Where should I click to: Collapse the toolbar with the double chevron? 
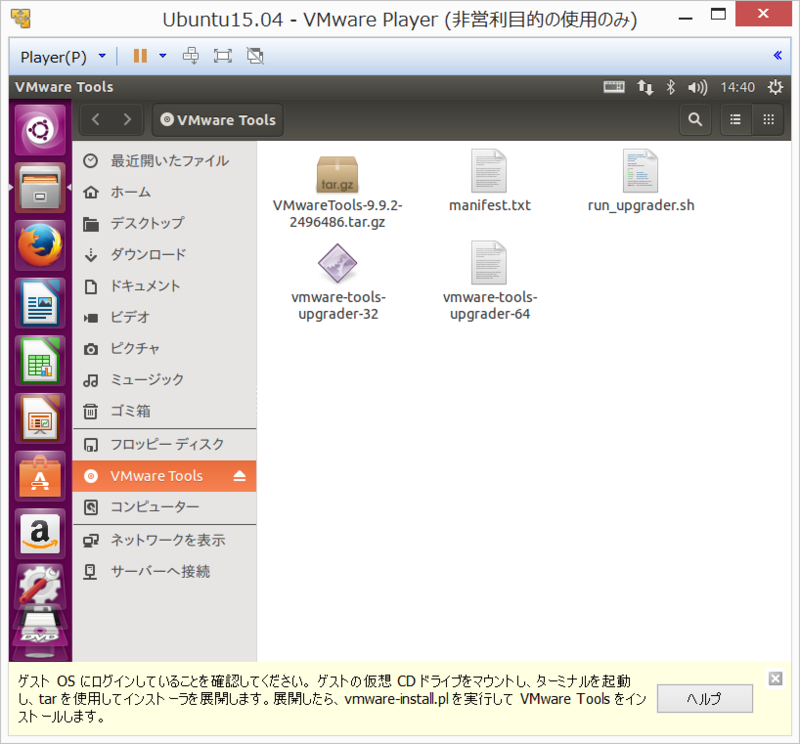(778, 56)
